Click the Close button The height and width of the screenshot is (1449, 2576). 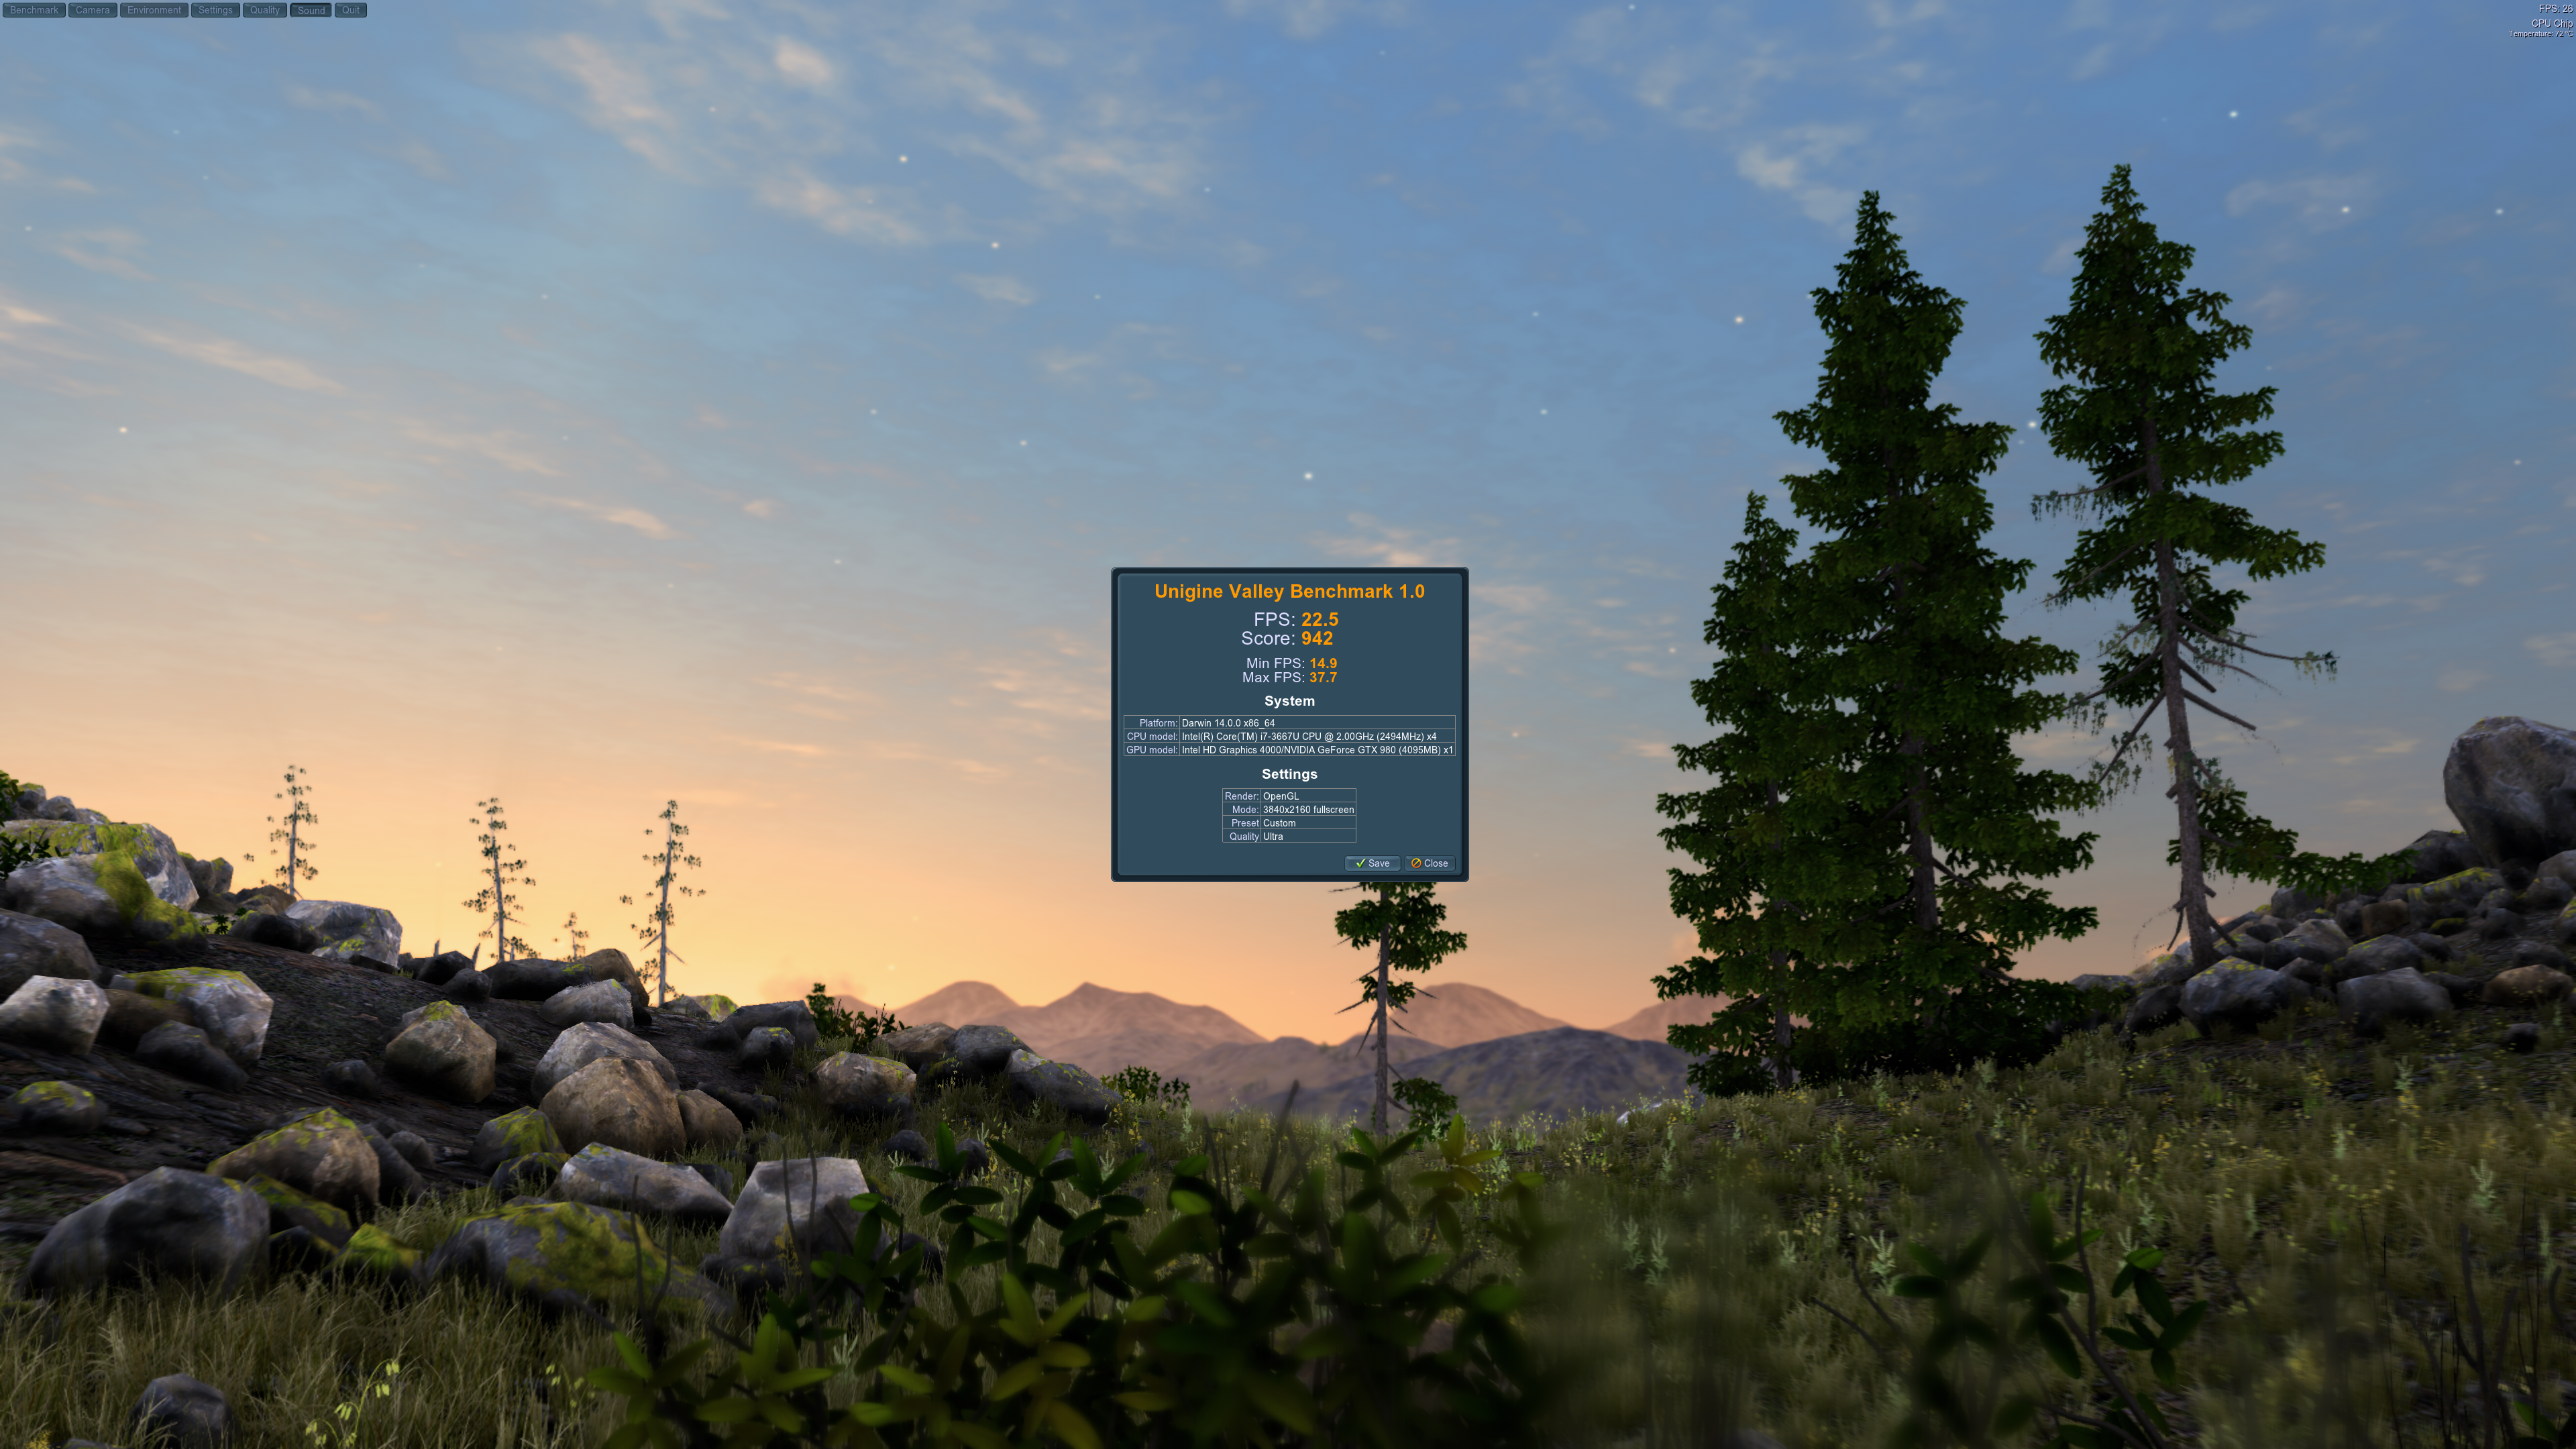coord(1430,861)
